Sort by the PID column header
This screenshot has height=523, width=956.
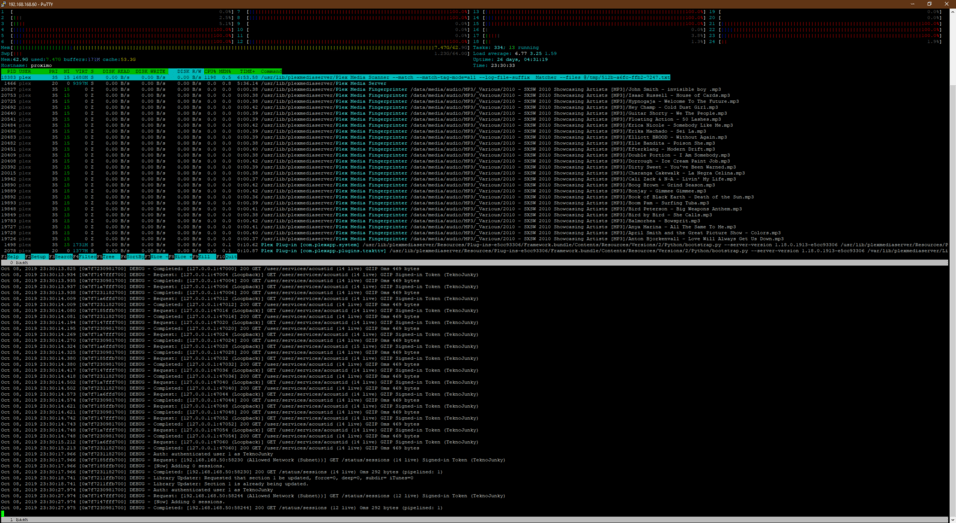(11, 71)
